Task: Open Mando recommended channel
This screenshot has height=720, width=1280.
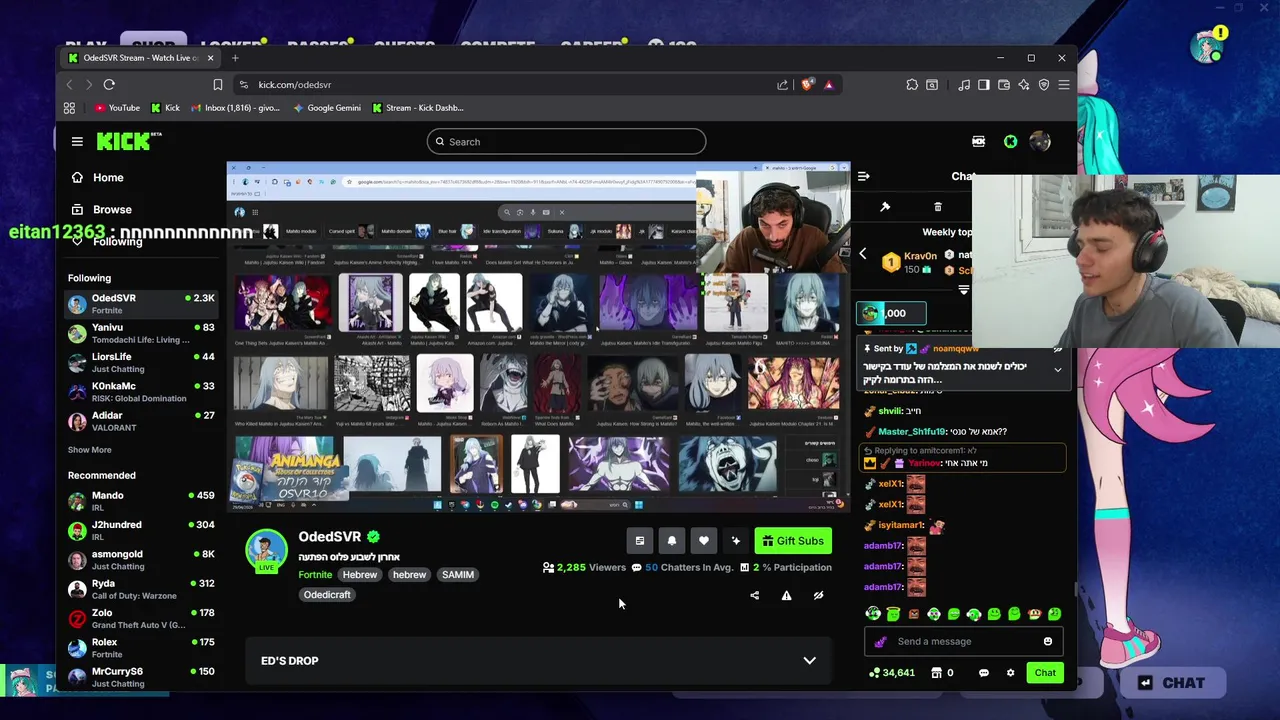Action: [x=141, y=501]
